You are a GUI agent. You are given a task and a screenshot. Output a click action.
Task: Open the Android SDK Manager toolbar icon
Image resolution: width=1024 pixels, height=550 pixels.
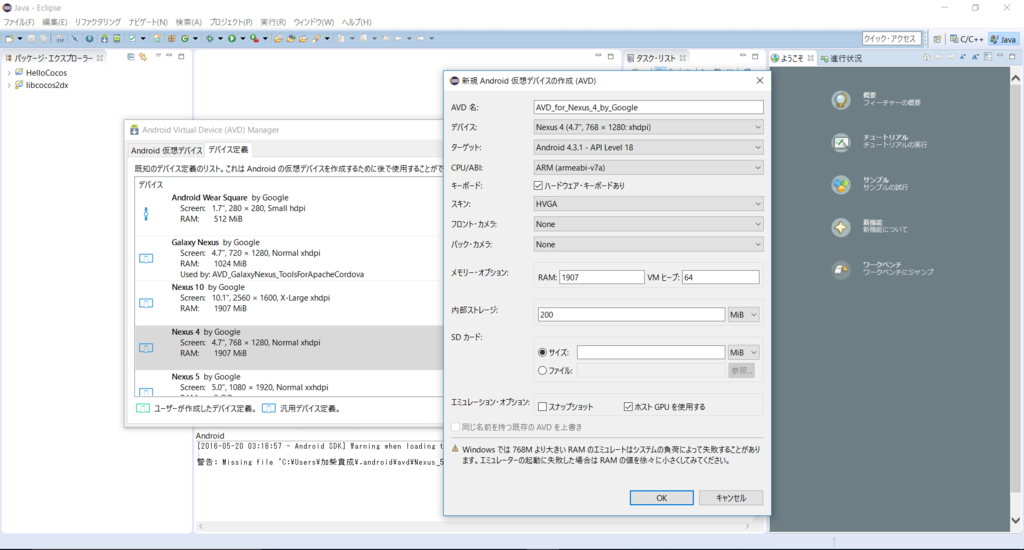(x=104, y=39)
